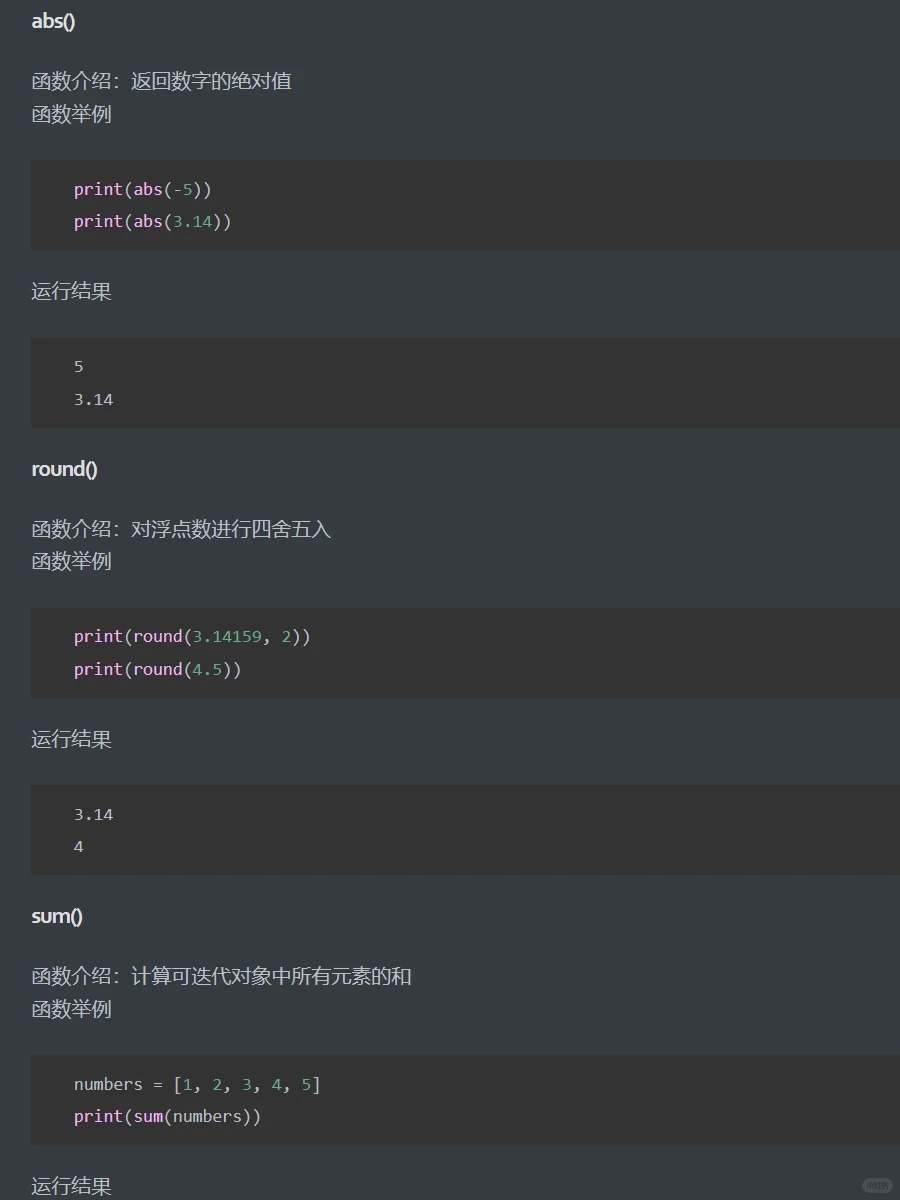Click the first 运行结果 label under abs()
The height and width of the screenshot is (1200, 900).
(x=70, y=291)
